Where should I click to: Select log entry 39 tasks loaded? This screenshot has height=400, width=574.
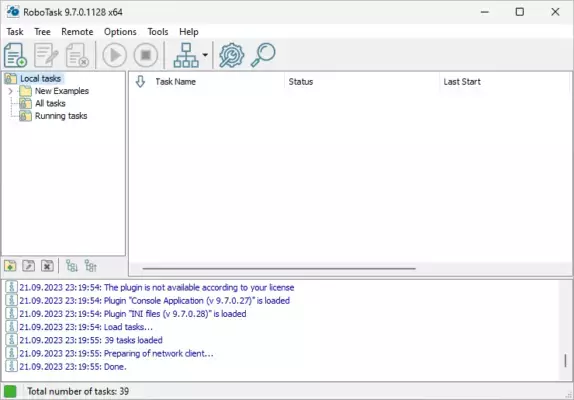91,340
